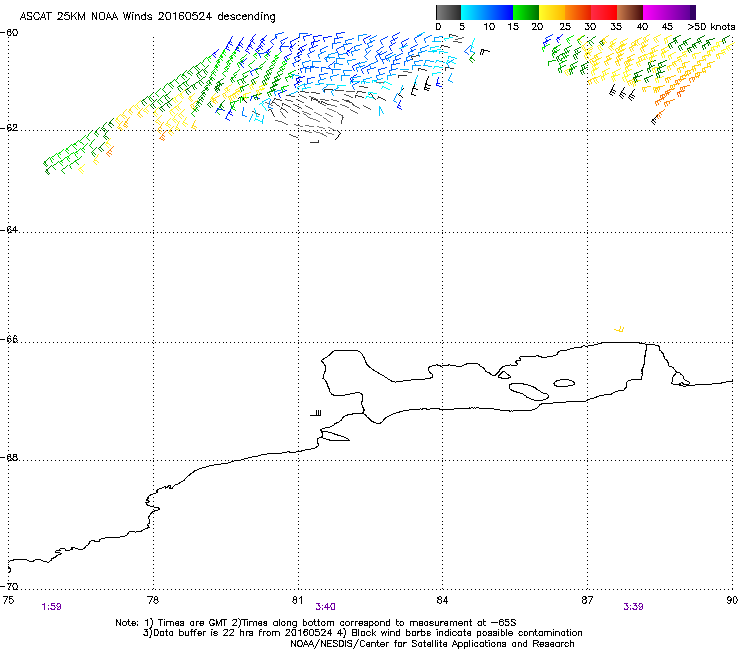Click the '81' longitude axis label
The width and height of the screenshot is (740, 650).
tap(297, 600)
